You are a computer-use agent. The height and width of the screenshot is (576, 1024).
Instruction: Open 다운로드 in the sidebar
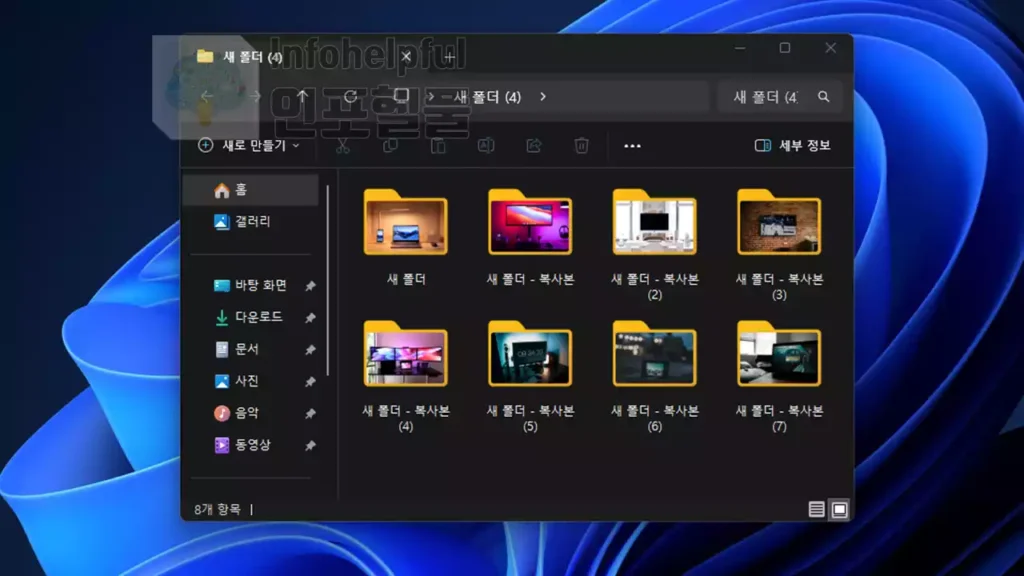click(250, 317)
